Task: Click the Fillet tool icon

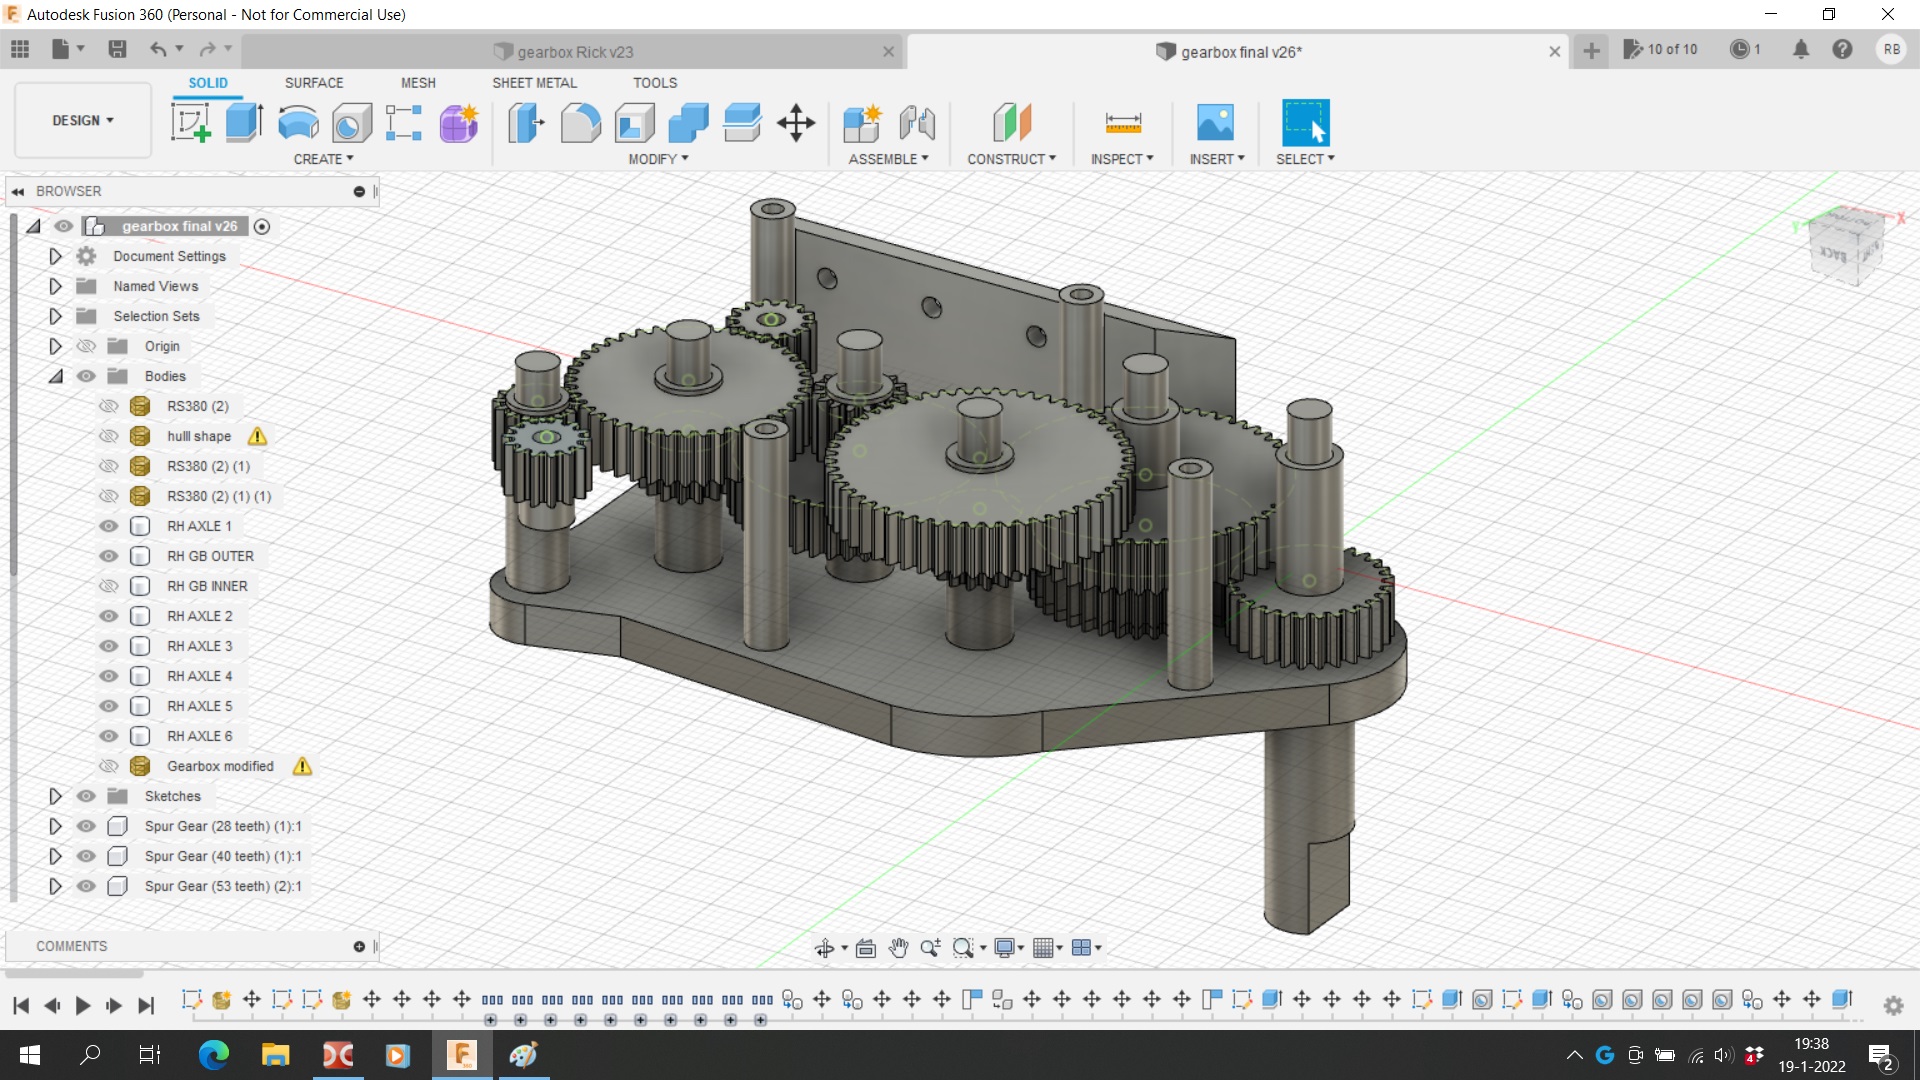Action: 580,123
